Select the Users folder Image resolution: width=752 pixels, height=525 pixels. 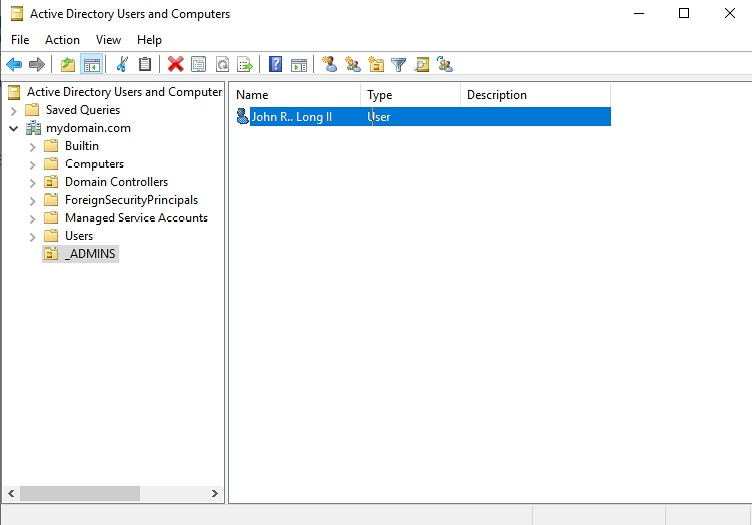click(79, 236)
